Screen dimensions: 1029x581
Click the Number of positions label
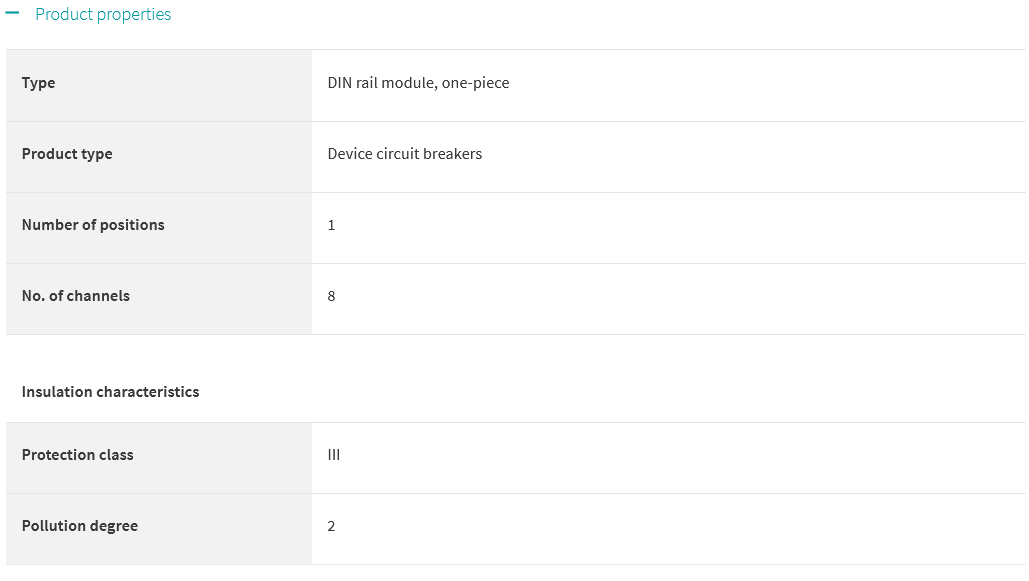(93, 225)
